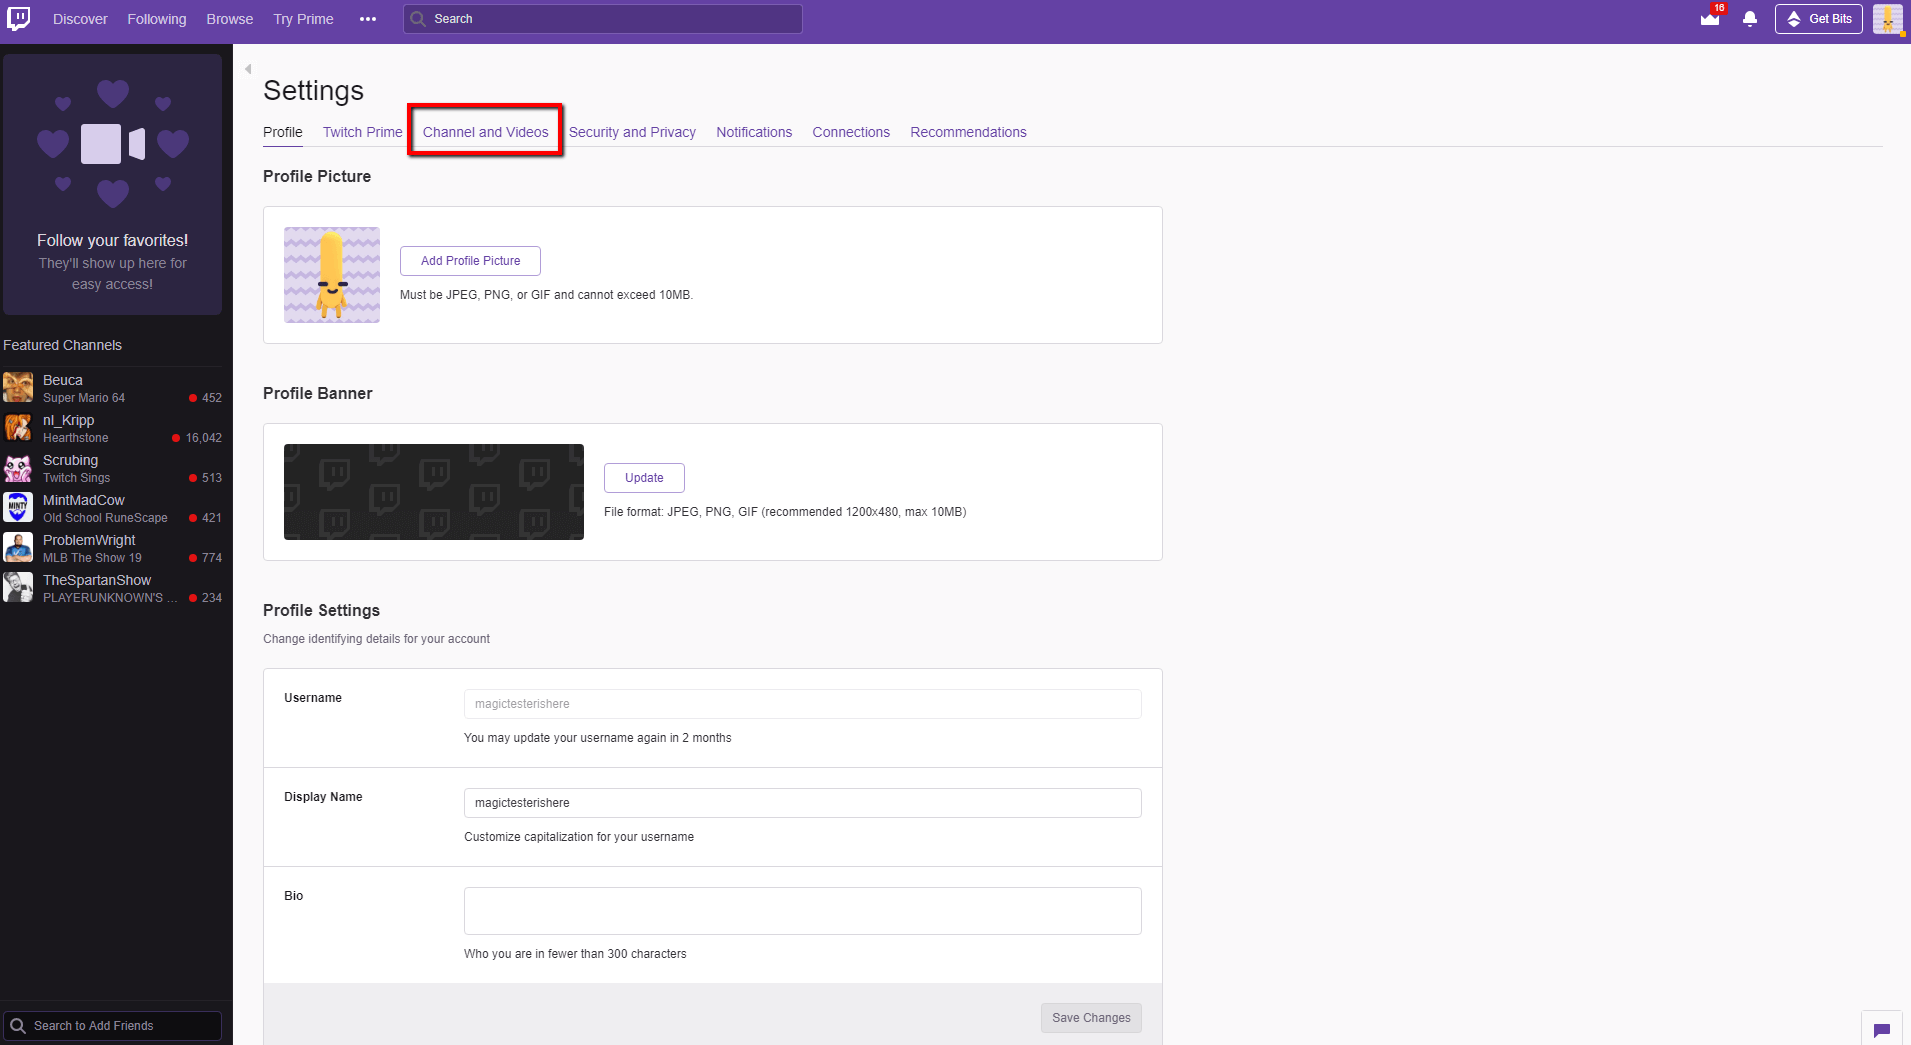Update the profile banner image
The width and height of the screenshot is (1911, 1045).
point(643,477)
